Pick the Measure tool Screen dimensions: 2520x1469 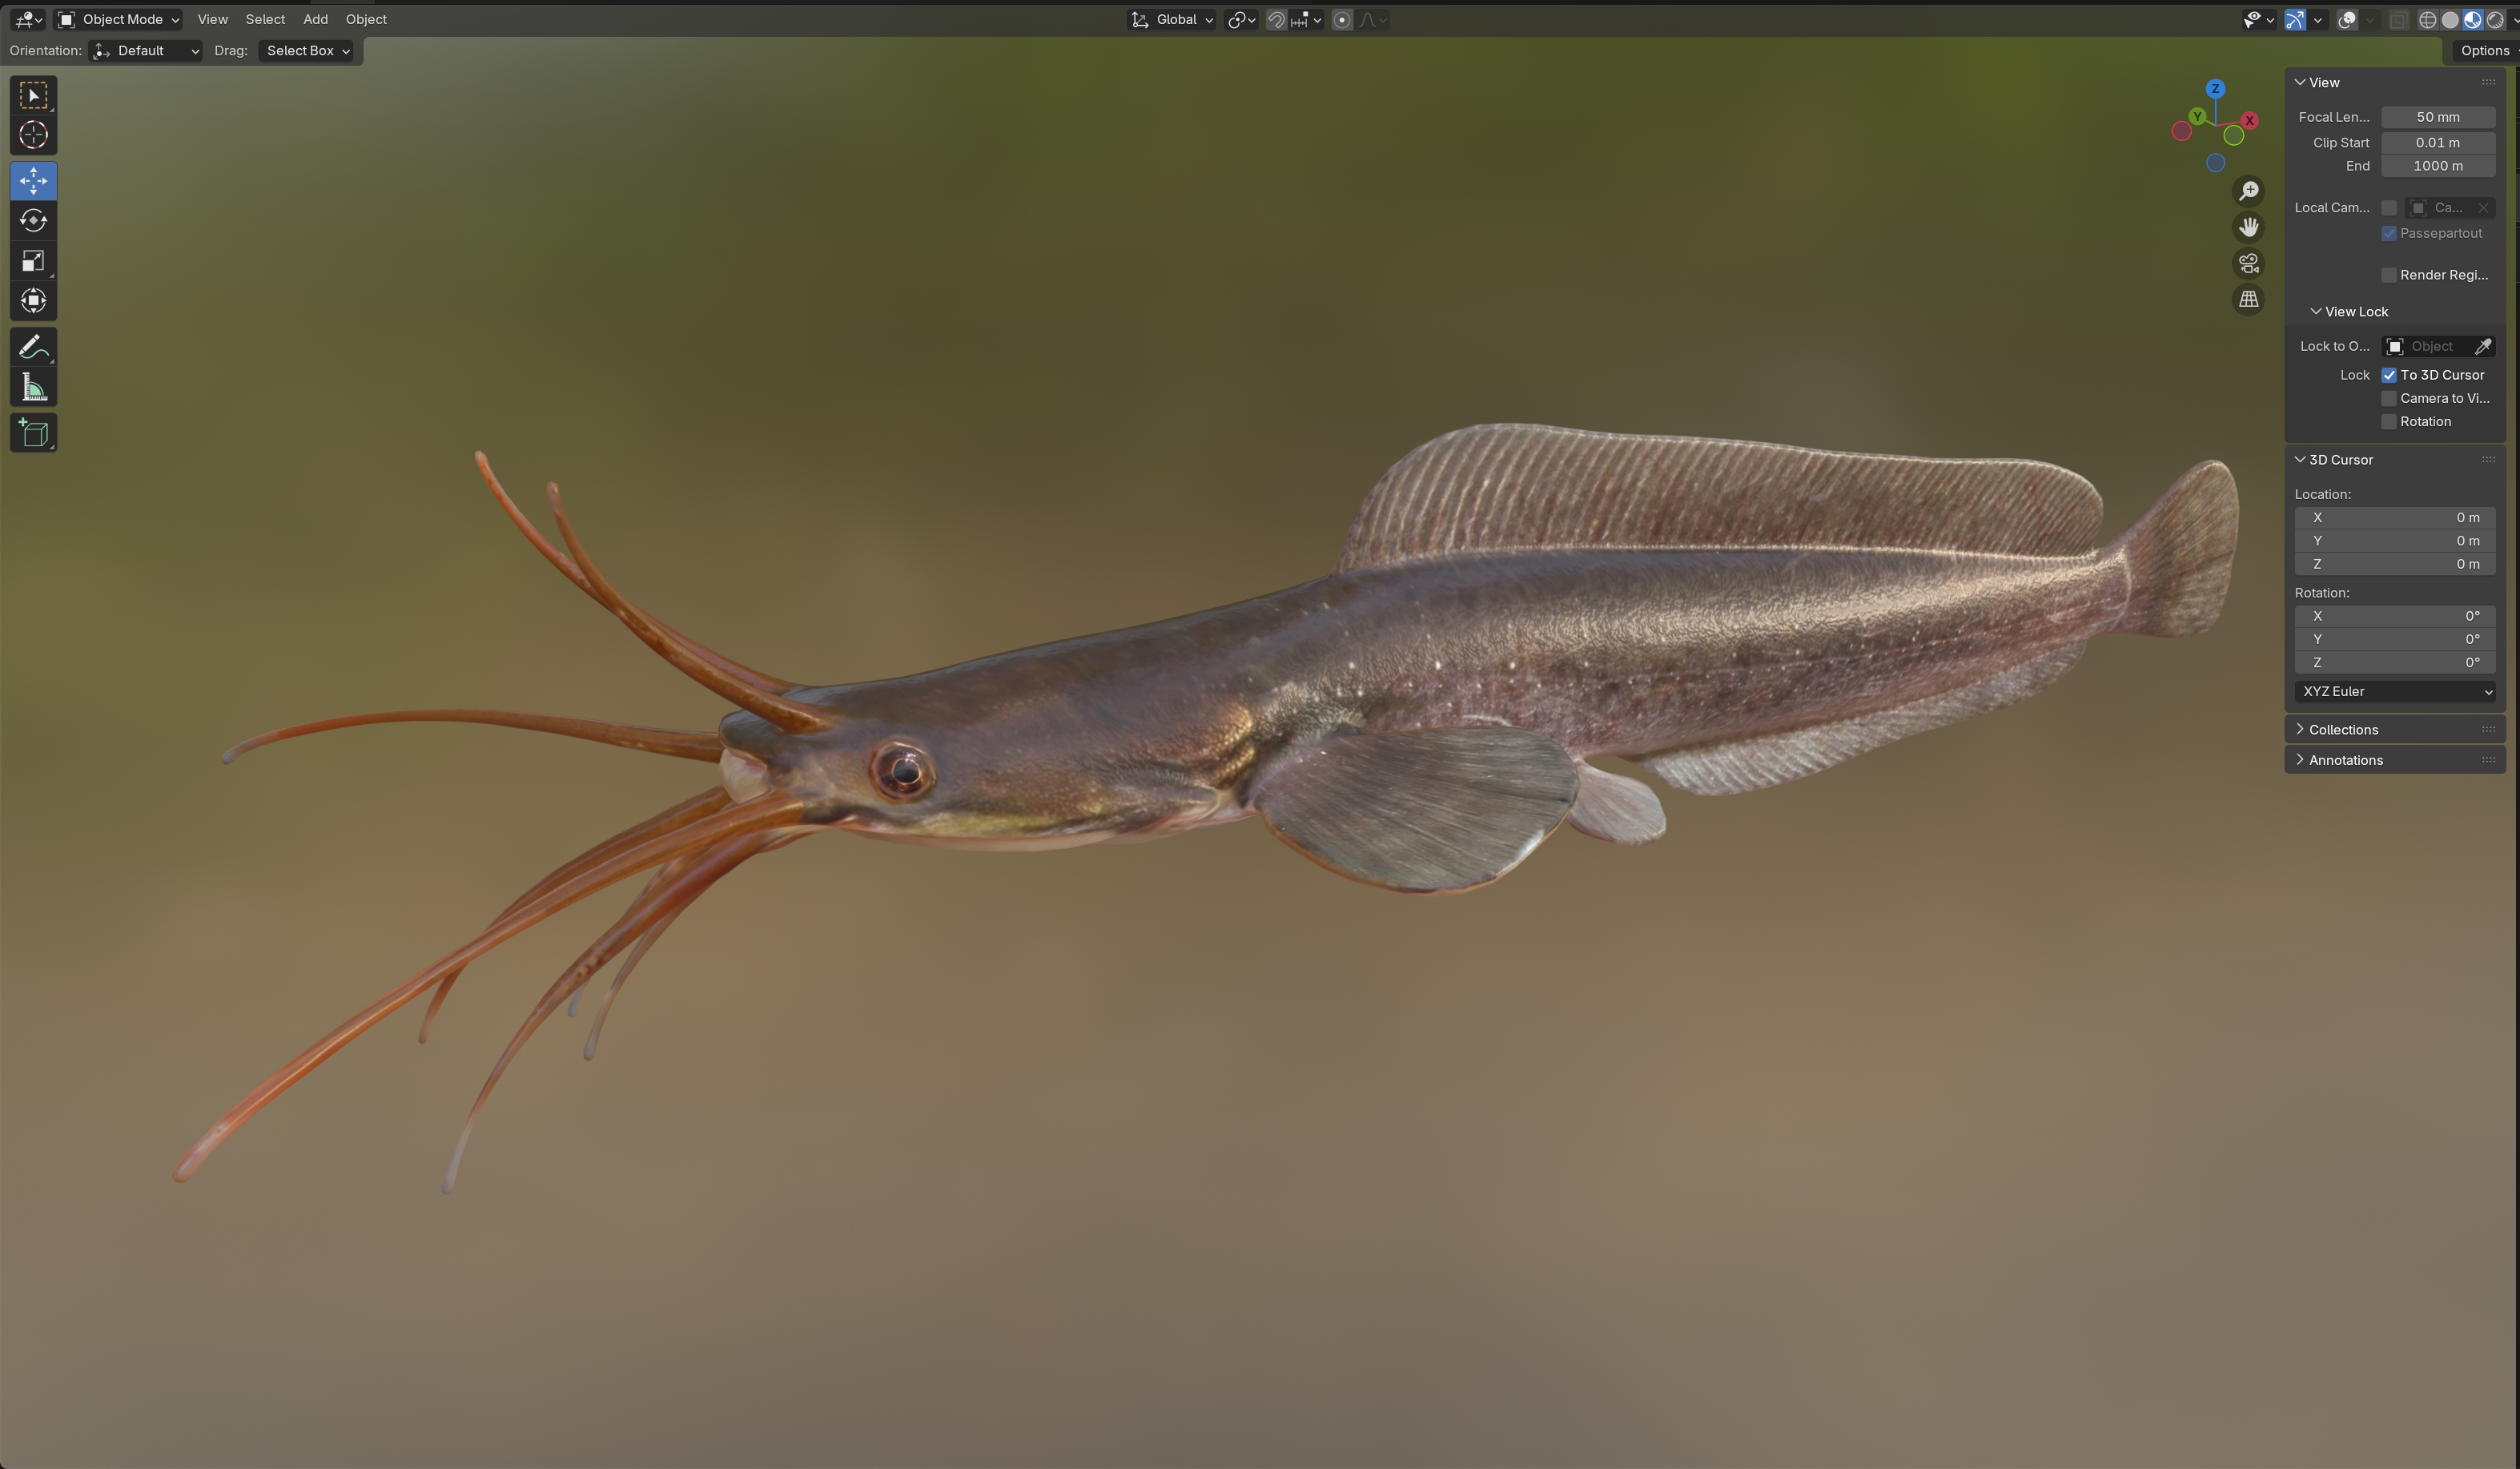pos(33,388)
